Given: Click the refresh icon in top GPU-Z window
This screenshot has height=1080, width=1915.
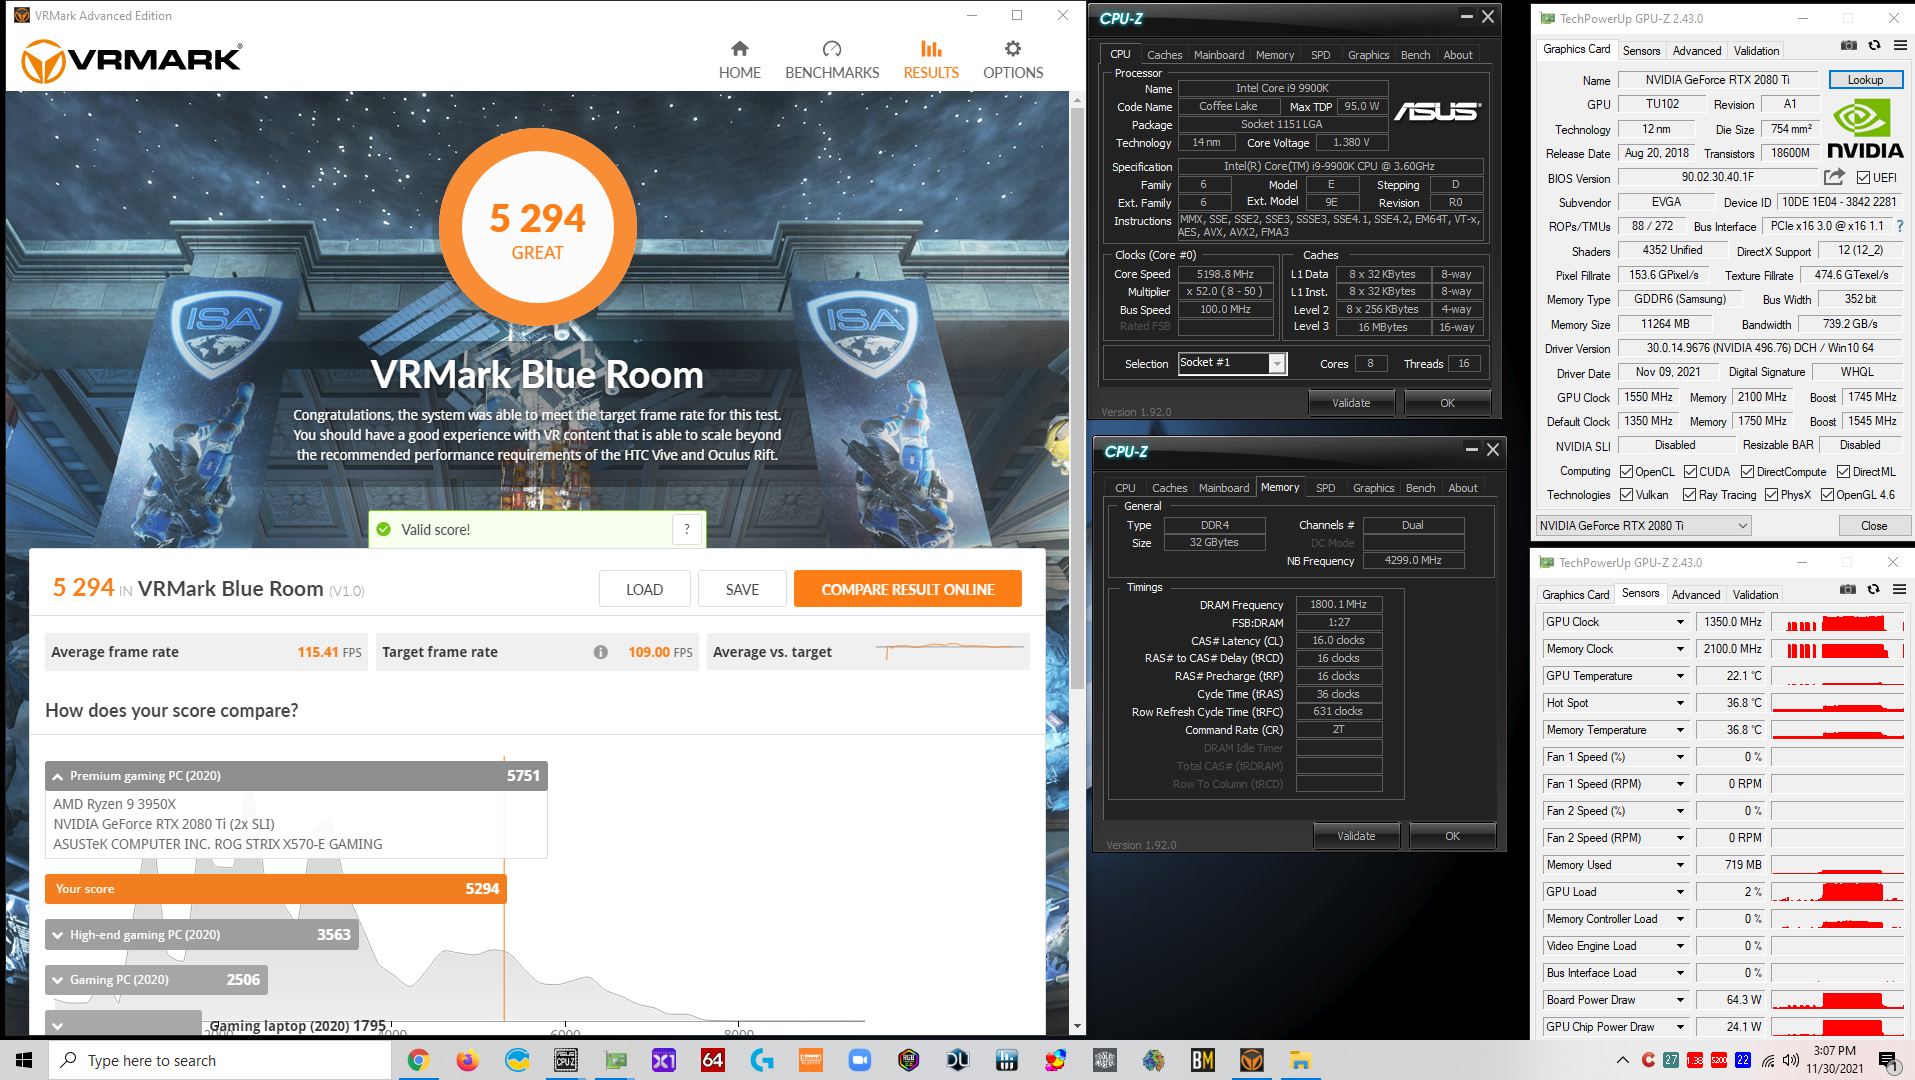Looking at the screenshot, I should click(1875, 46).
